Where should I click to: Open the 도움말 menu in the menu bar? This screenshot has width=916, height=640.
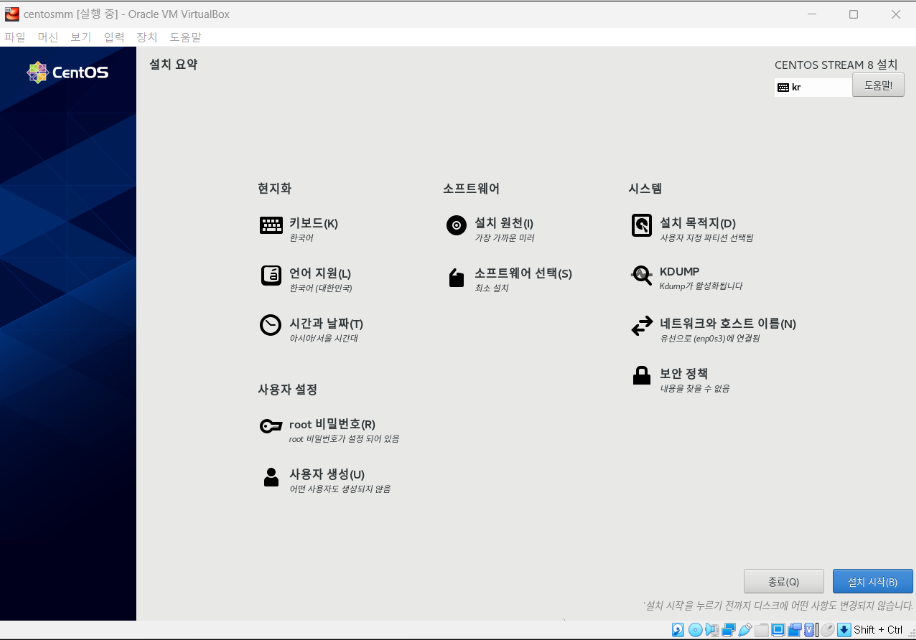[x=185, y=37]
